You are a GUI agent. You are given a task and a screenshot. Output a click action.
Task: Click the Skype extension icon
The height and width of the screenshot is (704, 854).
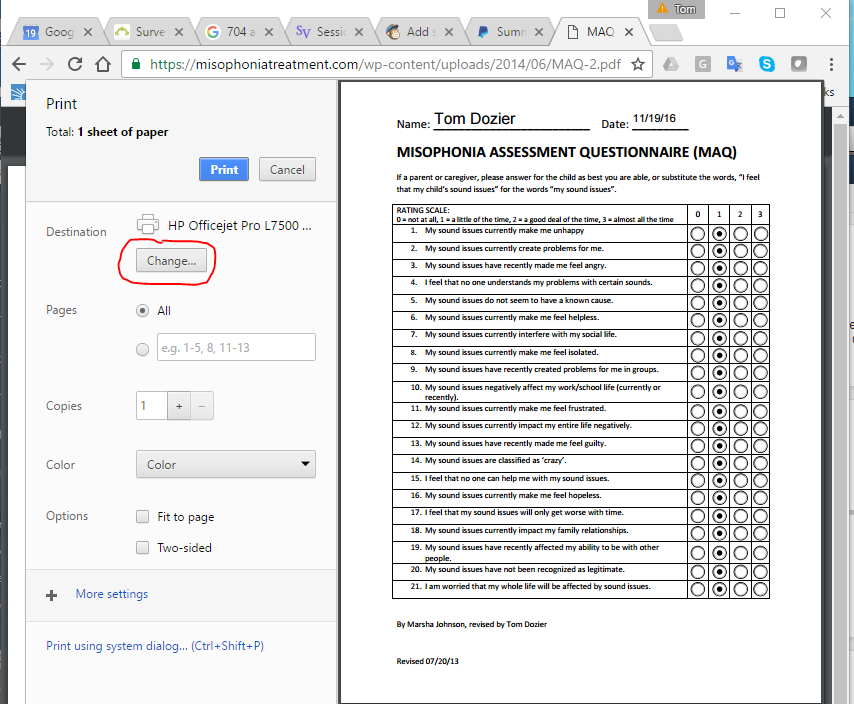pyautogui.click(x=767, y=64)
